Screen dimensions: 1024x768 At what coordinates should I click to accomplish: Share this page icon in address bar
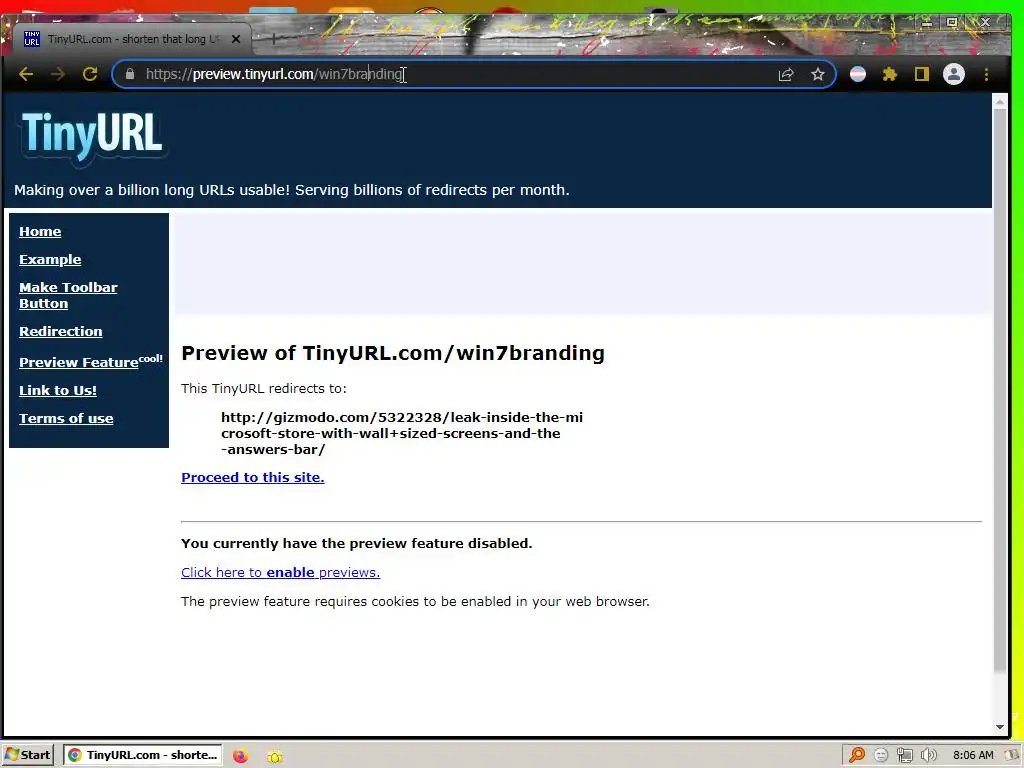(786, 74)
